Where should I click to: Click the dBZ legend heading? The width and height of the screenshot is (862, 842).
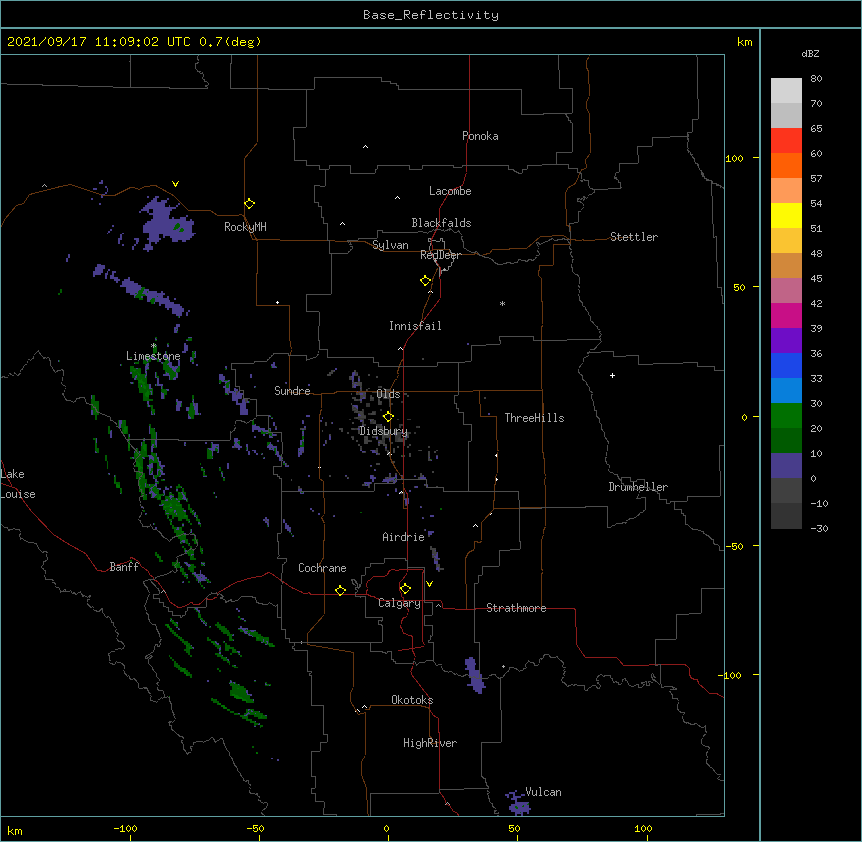pyautogui.click(x=810, y=54)
